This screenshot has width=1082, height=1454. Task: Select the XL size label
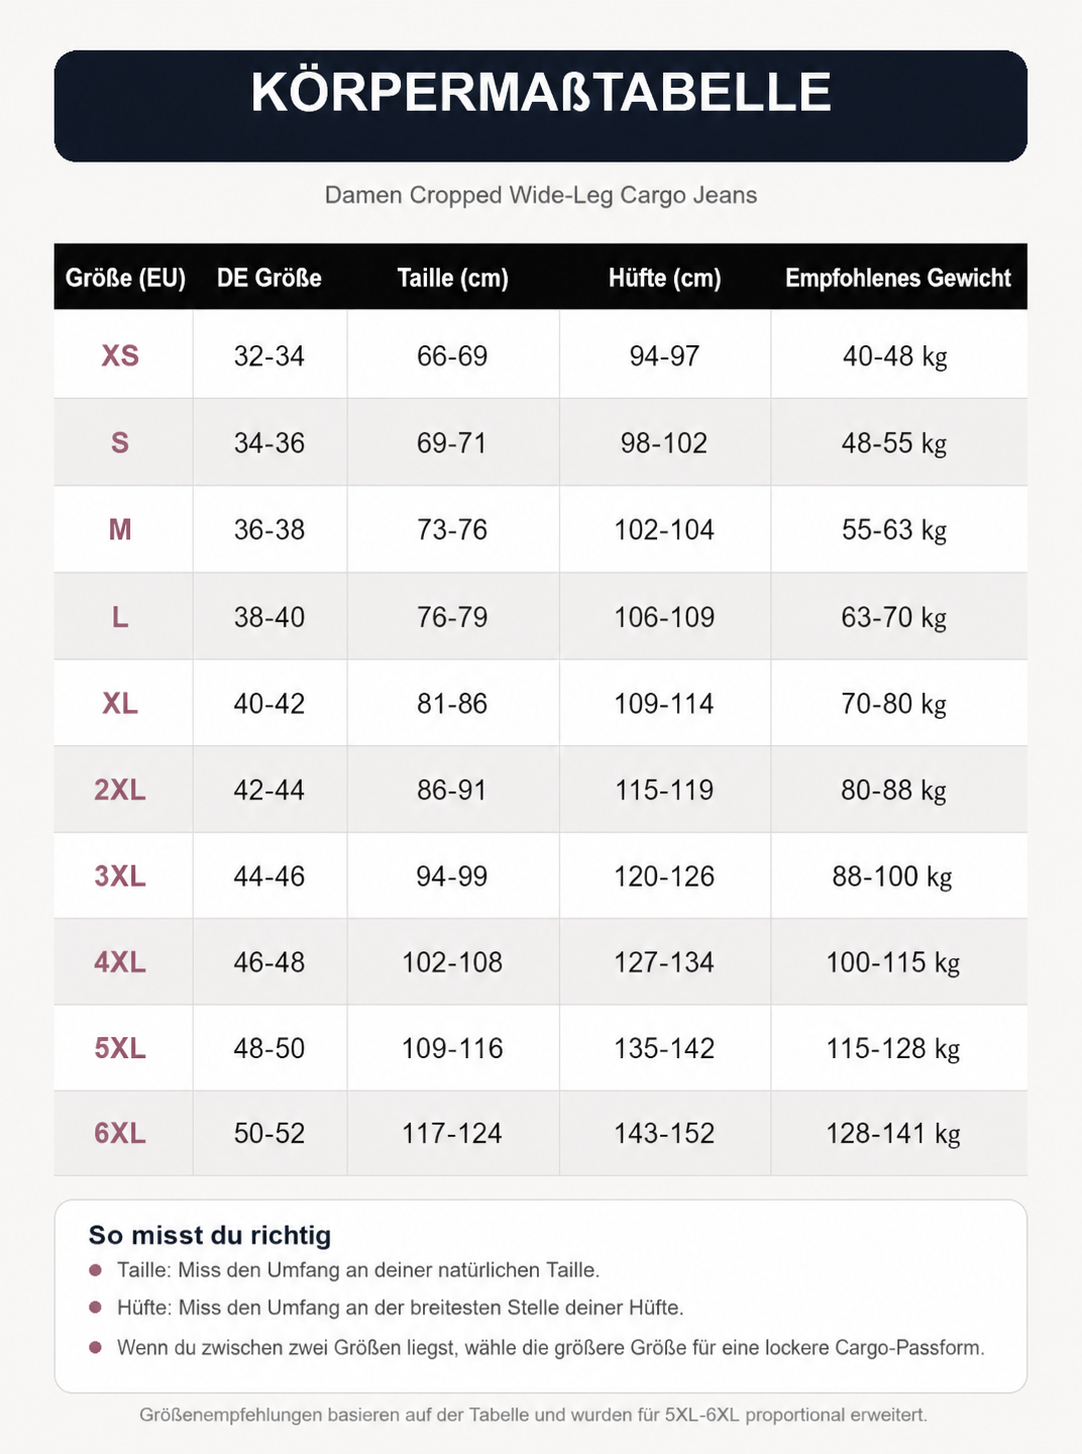pyautogui.click(x=120, y=704)
